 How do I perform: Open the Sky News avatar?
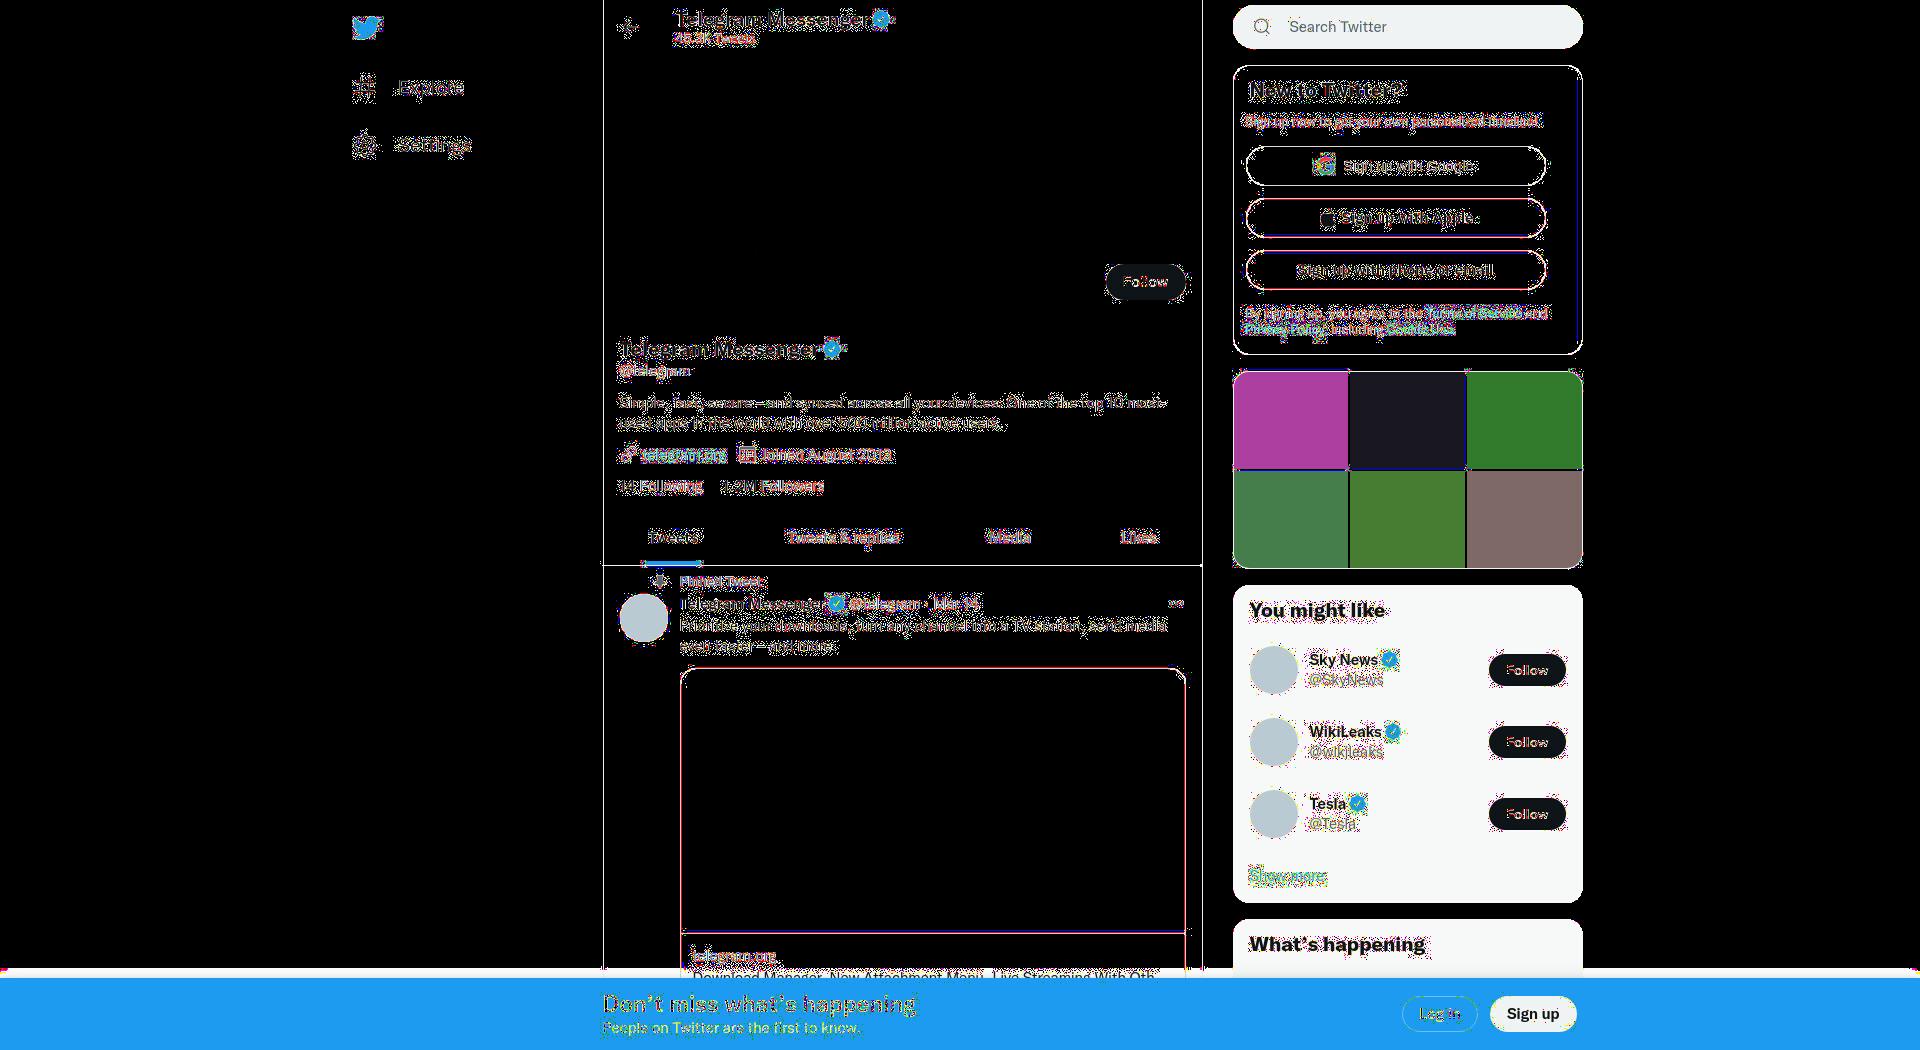pyautogui.click(x=1274, y=670)
